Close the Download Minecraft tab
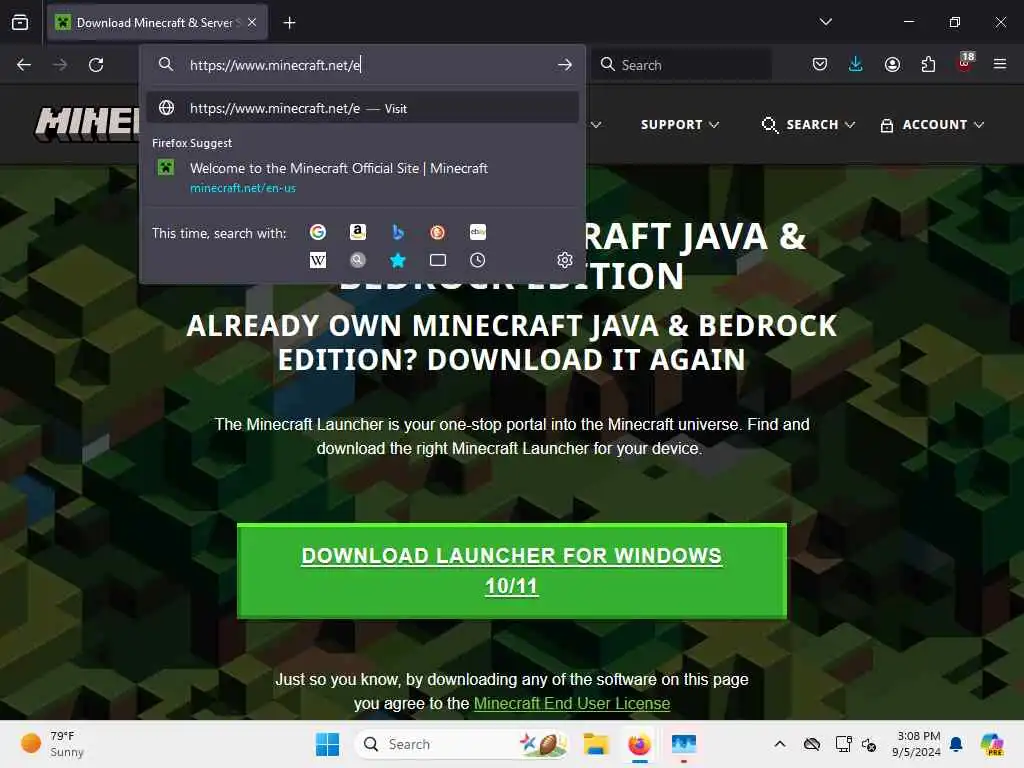Screen dimensions: 1024x768 pyautogui.click(x=252, y=22)
